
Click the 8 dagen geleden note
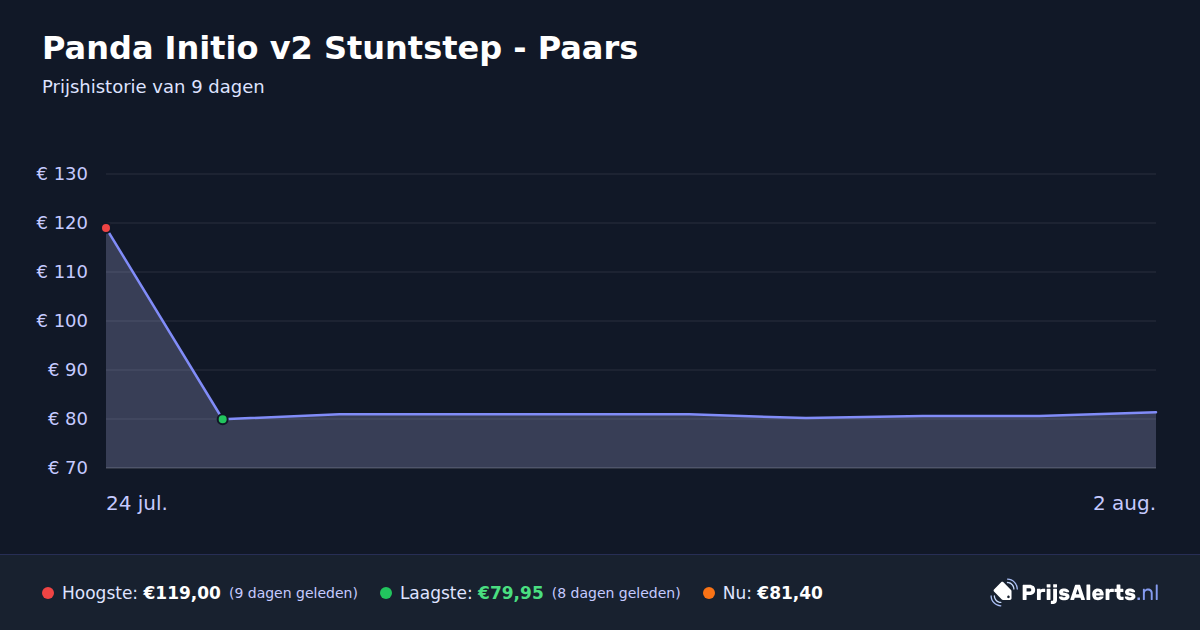pos(616,594)
